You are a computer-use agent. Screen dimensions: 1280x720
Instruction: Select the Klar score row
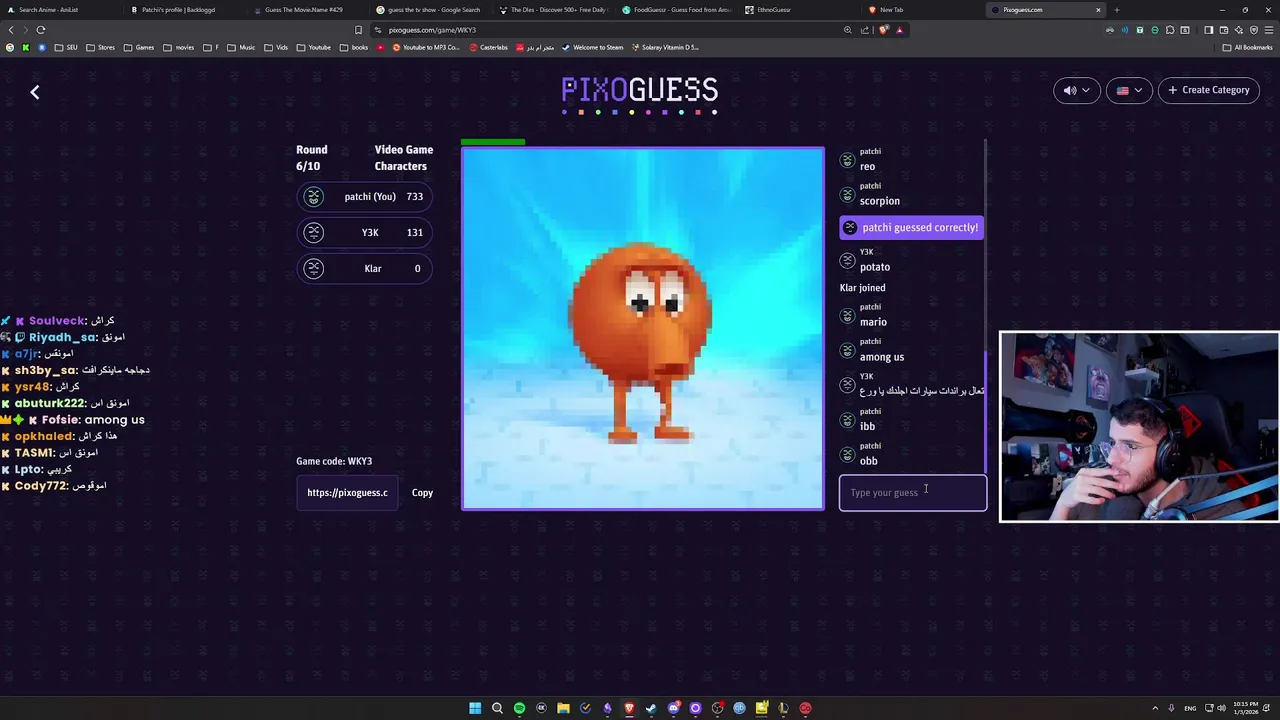click(x=365, y=269)
